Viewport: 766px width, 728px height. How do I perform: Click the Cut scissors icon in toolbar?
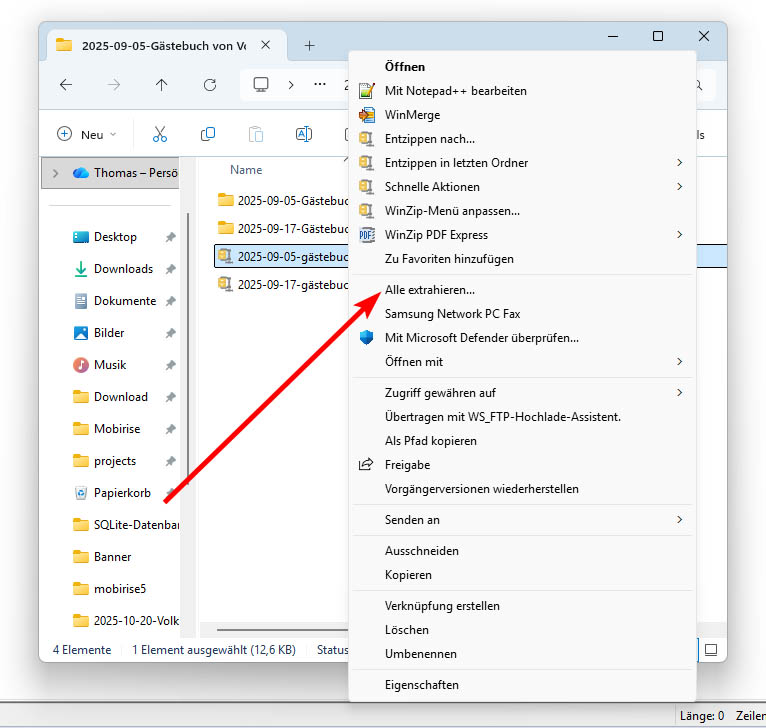(160, 134)
